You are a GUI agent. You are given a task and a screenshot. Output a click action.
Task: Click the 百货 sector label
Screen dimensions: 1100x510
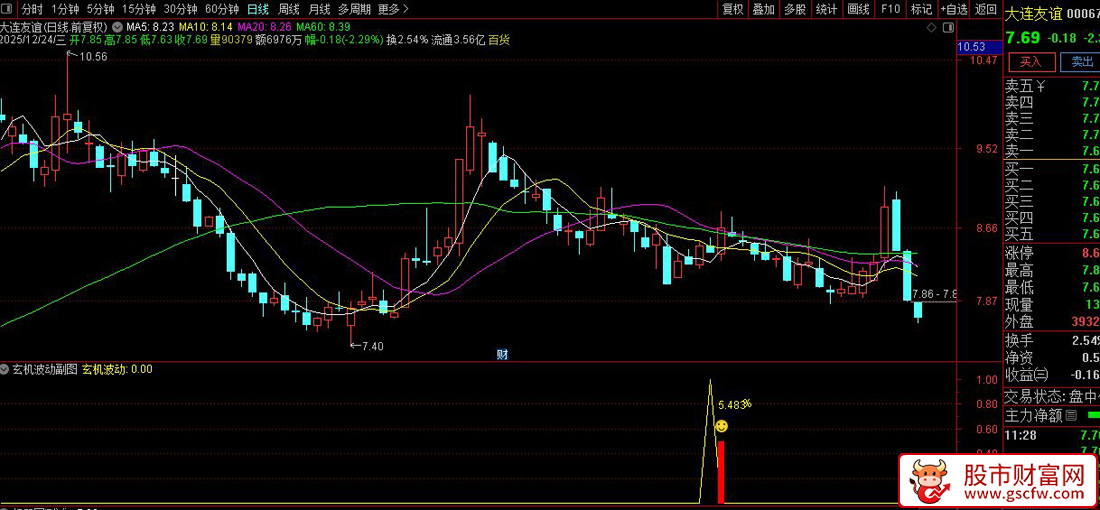pyautogui.click(x=499, y=40)
